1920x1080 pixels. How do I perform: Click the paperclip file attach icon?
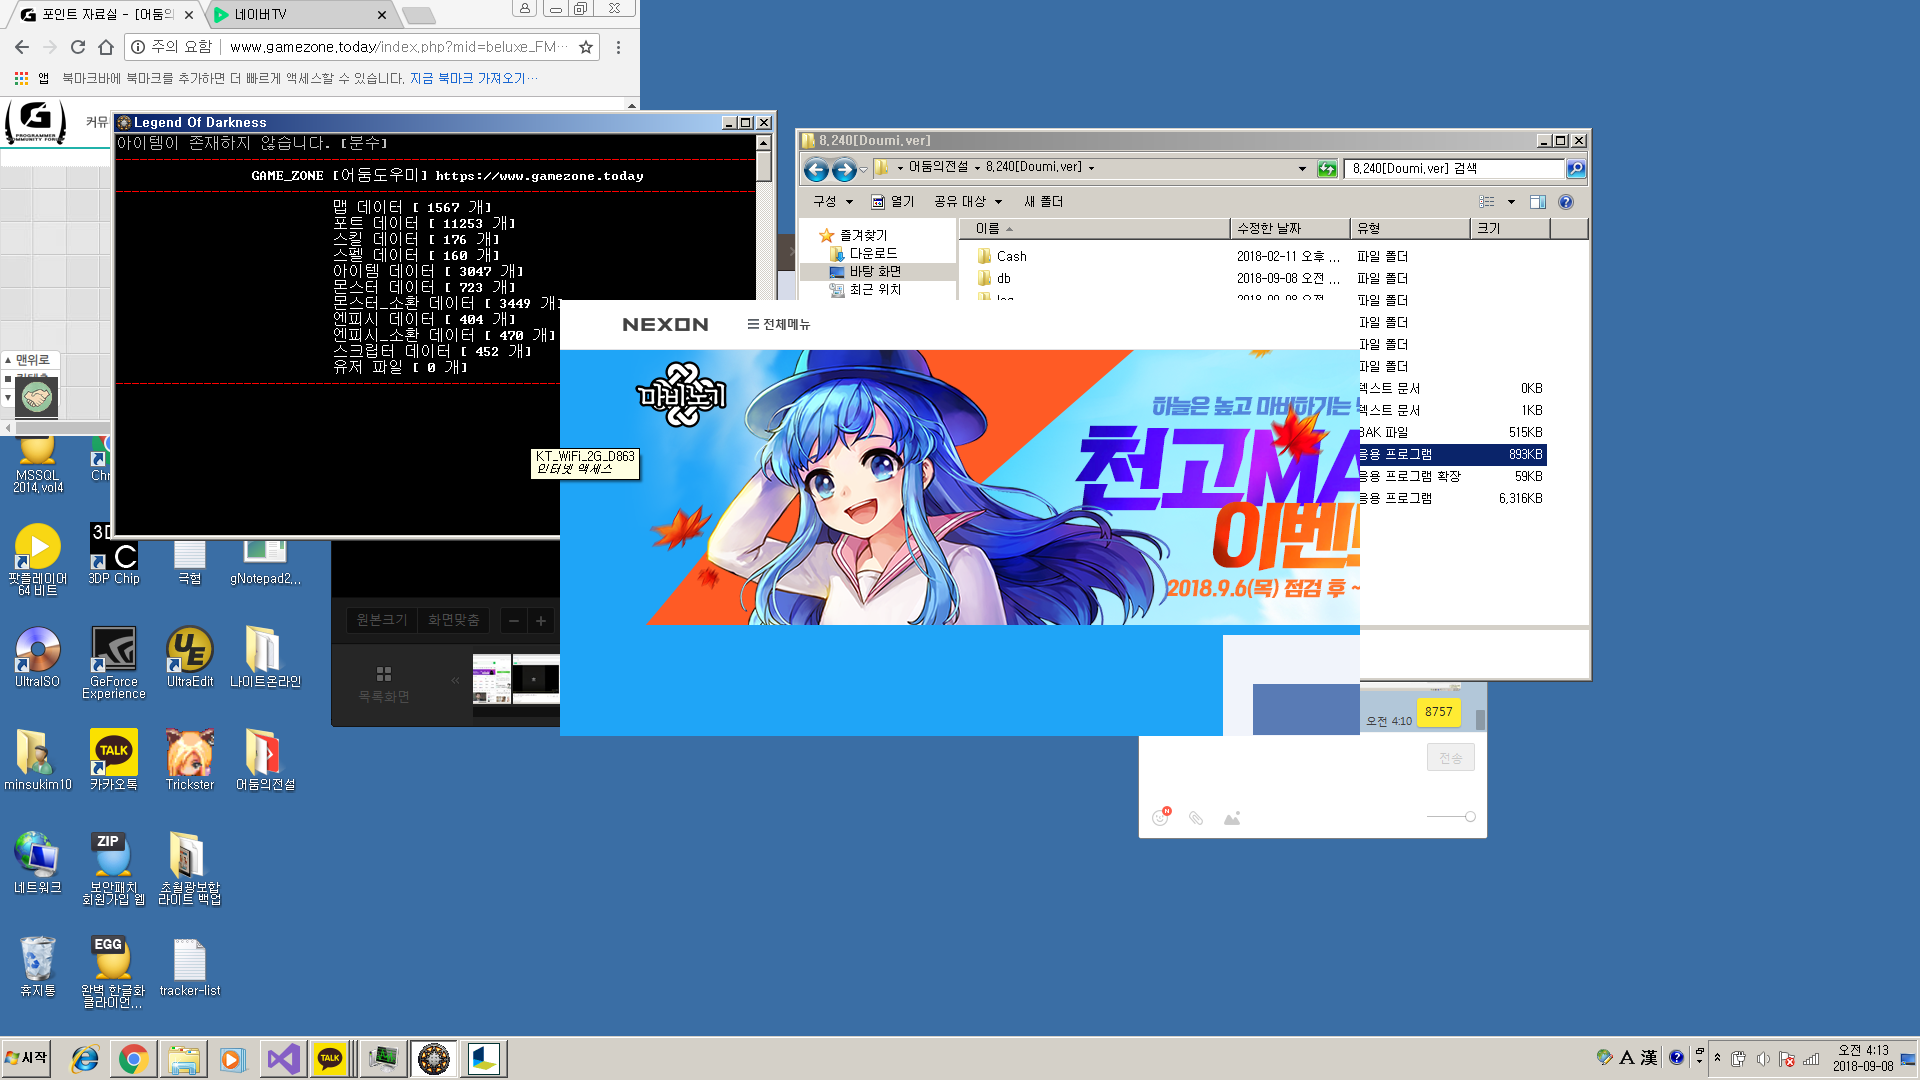tap(1196, 818)
